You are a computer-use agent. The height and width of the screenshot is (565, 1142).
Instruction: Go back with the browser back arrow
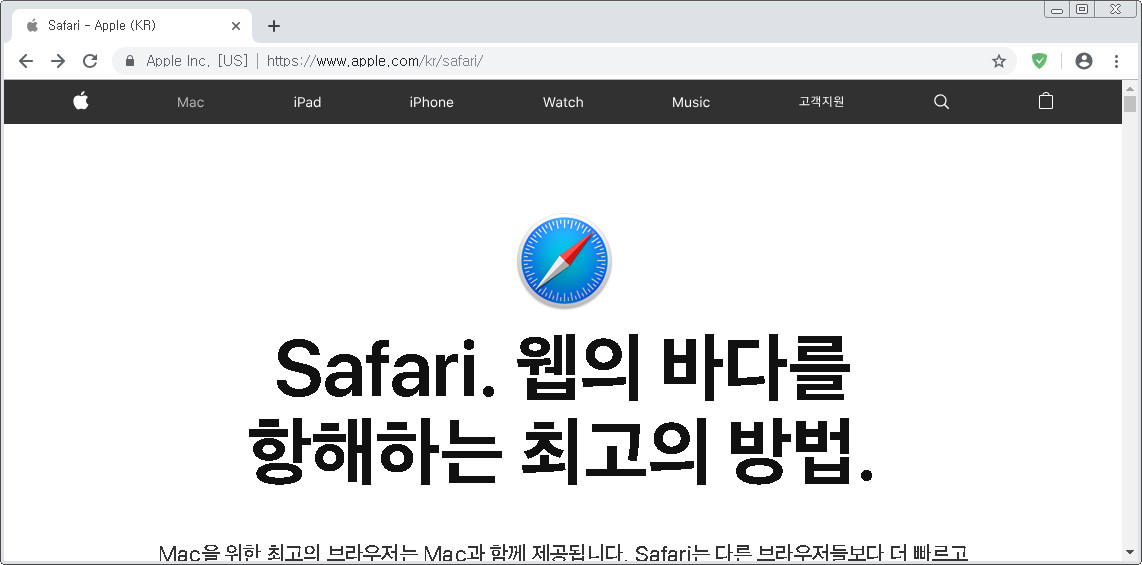[26, 61]
